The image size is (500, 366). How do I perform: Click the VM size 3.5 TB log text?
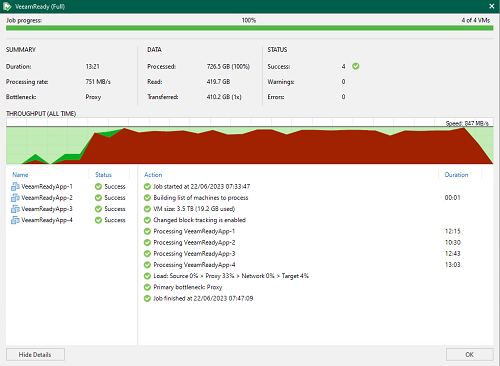coord(194,209)
